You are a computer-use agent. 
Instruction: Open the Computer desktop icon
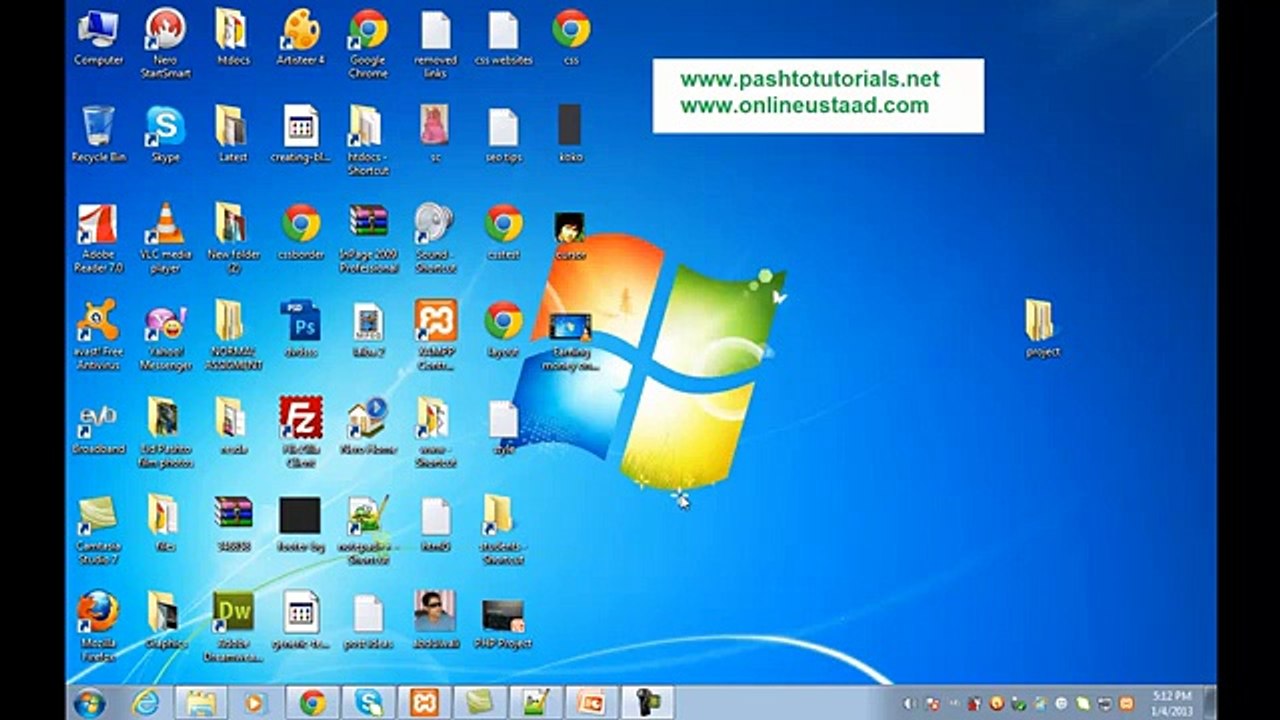point(98,38)
